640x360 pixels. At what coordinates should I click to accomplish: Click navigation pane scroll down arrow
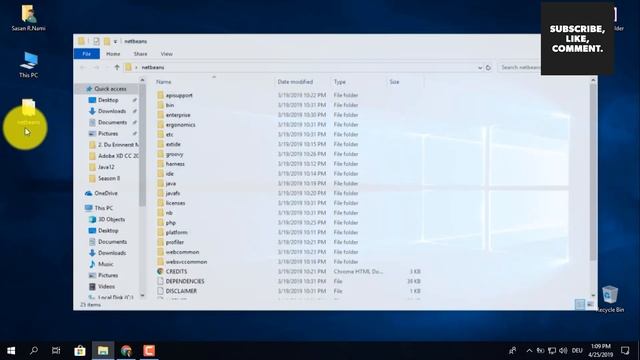[142, 296]
